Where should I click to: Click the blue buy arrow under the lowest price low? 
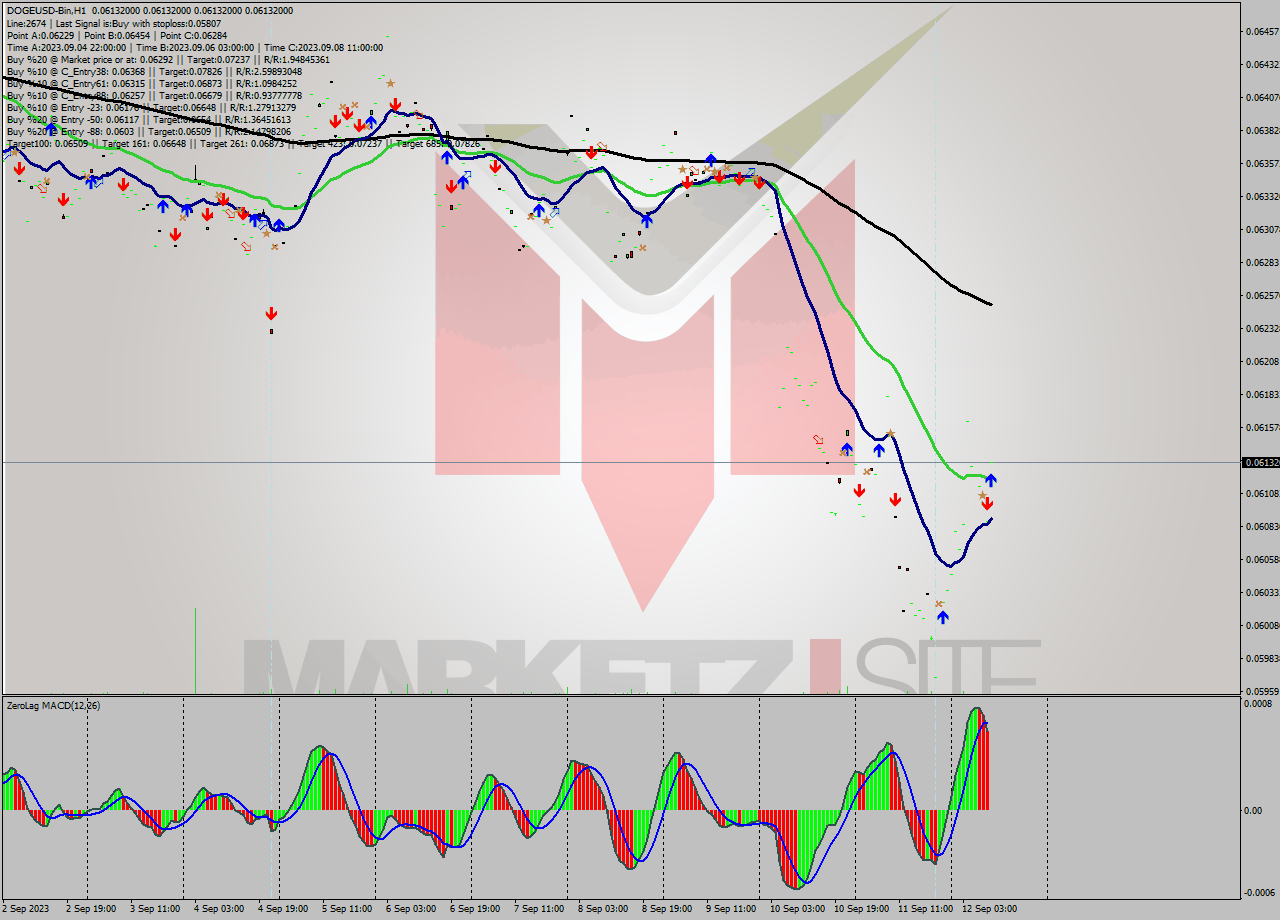point(942,617)
